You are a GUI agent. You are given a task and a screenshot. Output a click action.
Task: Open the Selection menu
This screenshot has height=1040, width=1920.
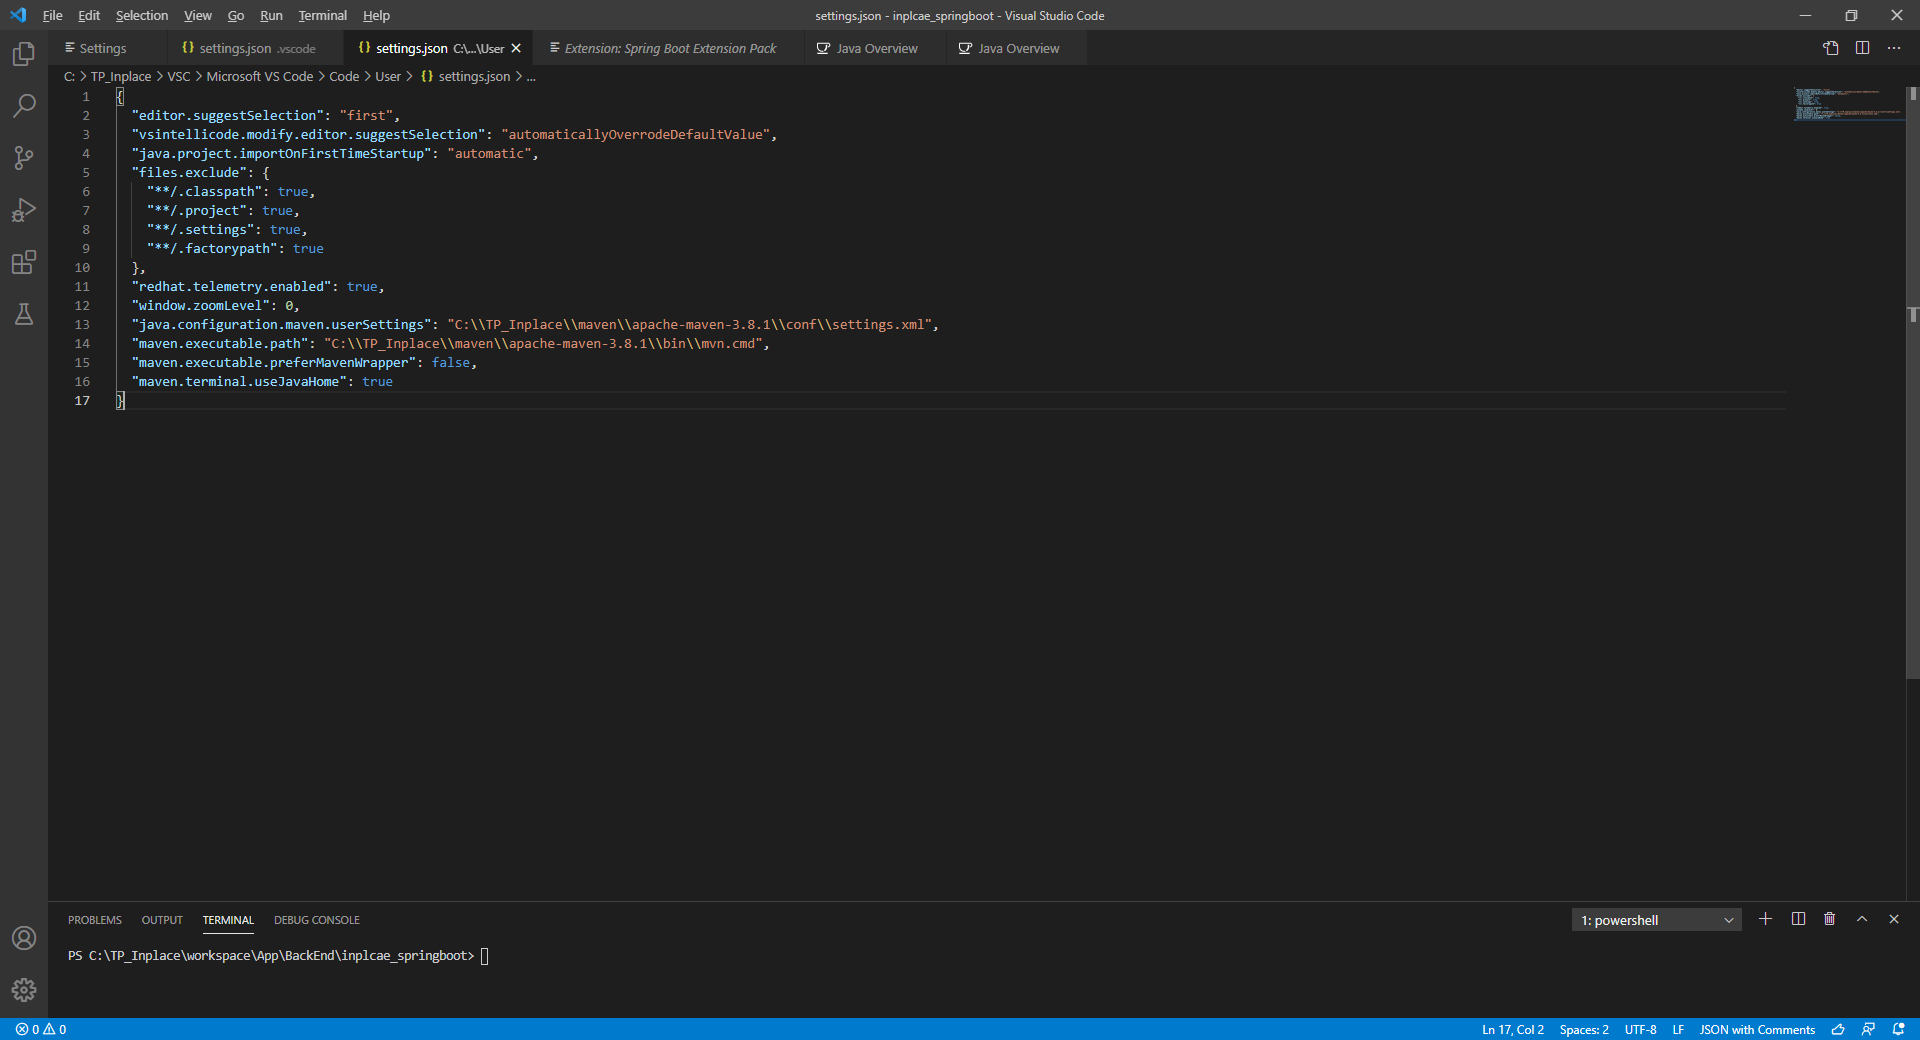click(142, 15)
